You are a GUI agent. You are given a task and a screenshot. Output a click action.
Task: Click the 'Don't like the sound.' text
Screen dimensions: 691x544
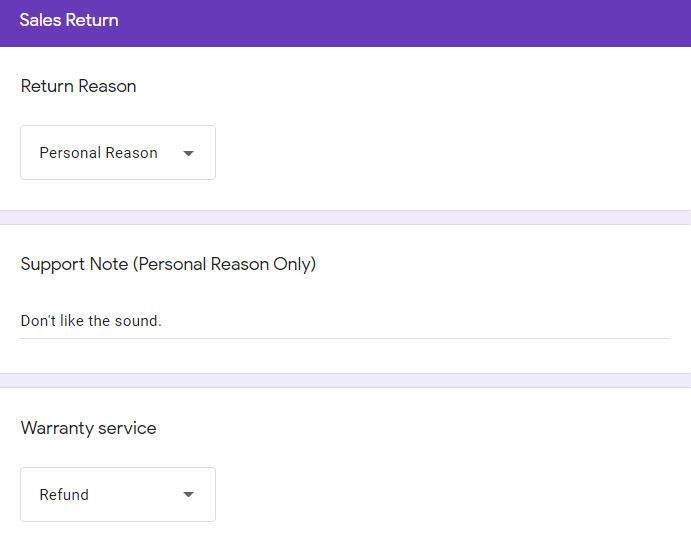(91, 321)
